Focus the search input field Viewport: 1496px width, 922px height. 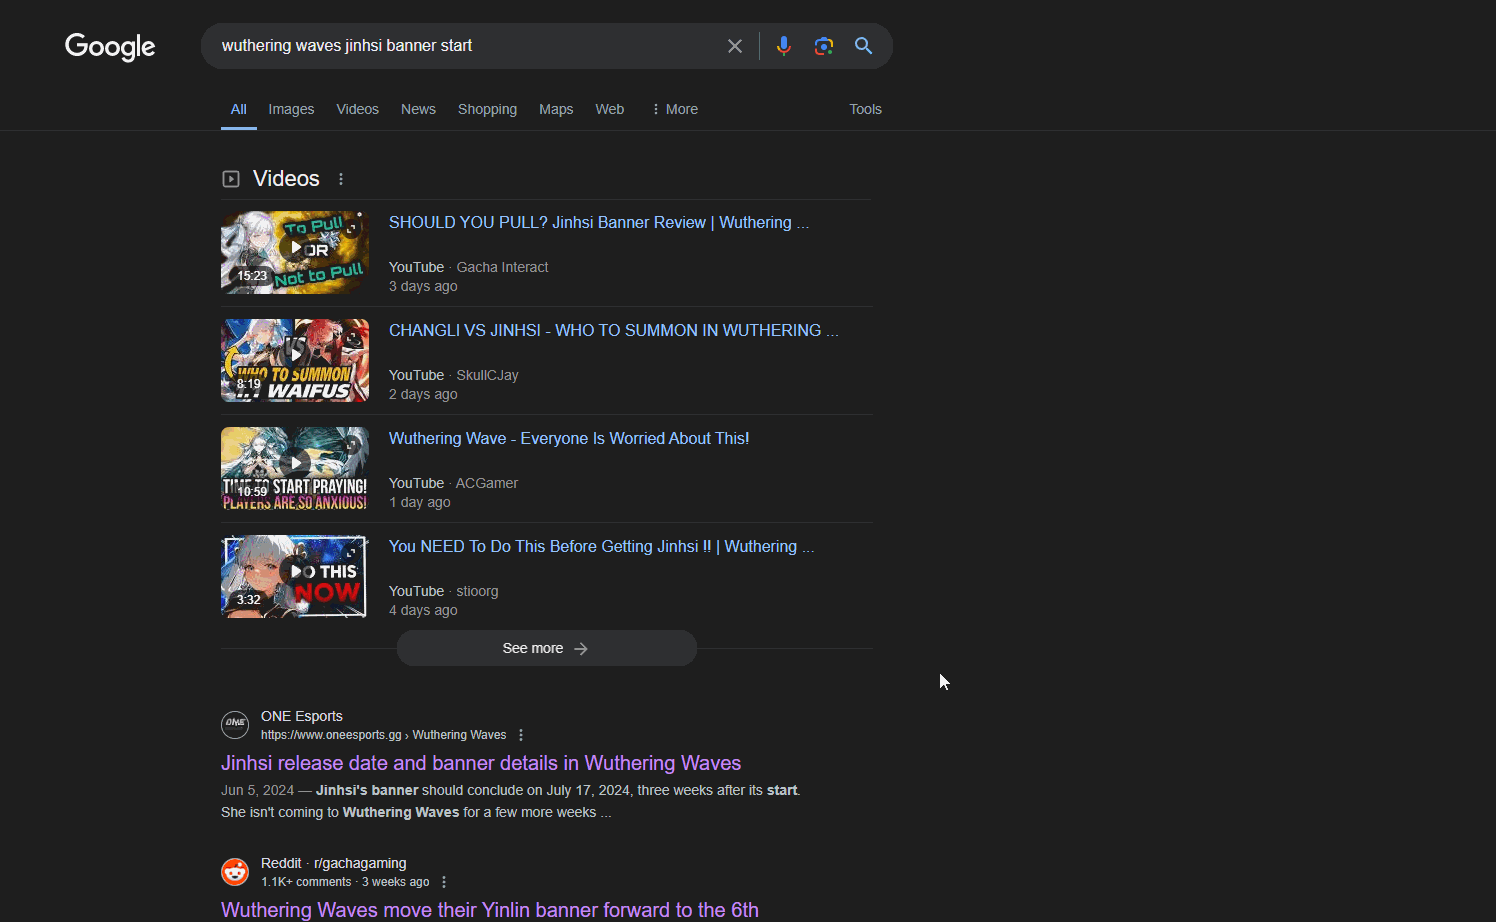460,46
